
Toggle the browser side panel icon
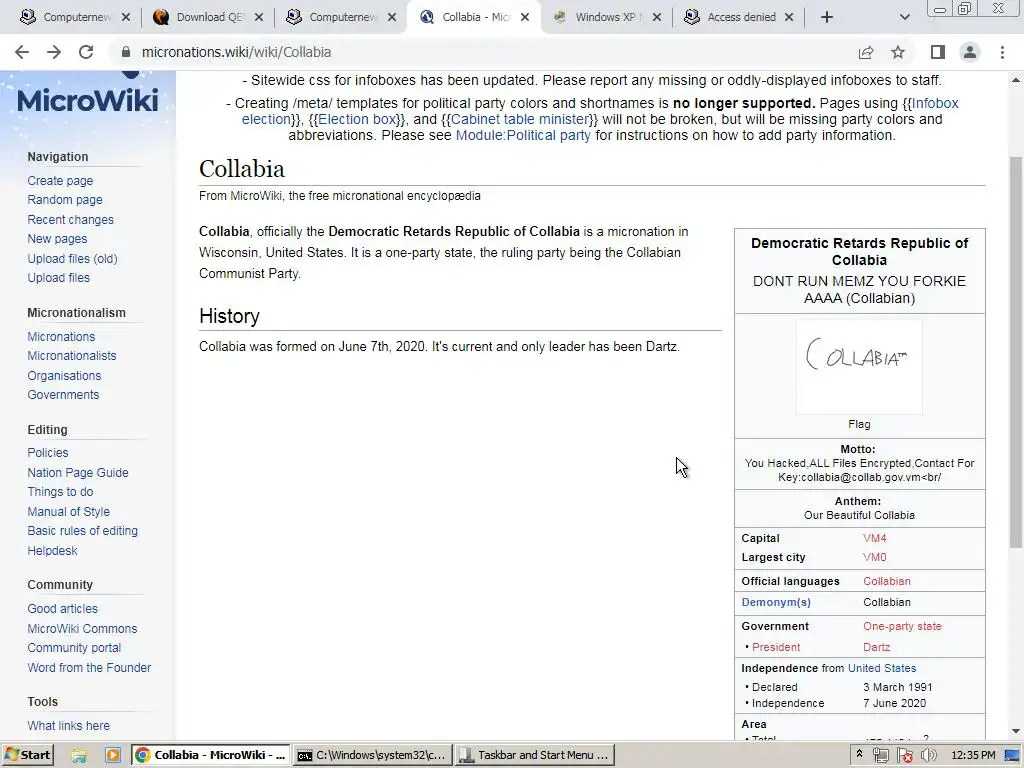pyautogui.click(x=938, y=52)
